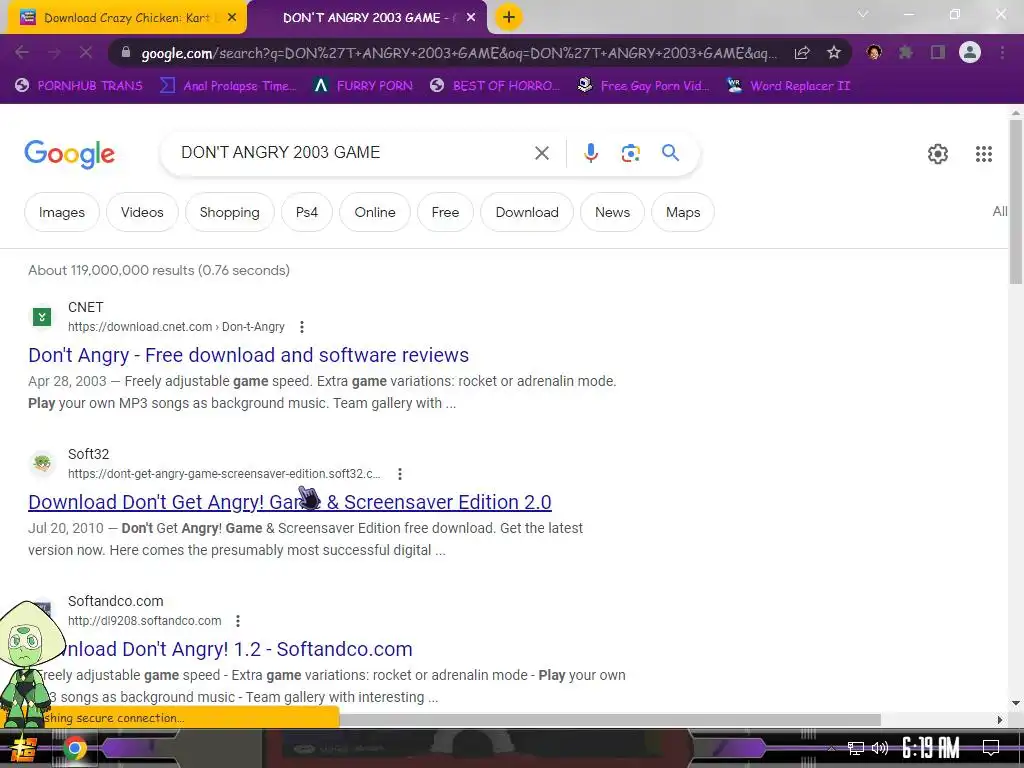Filter results by Images
This screenshot has width=1024, height=768.
[61, 212]
